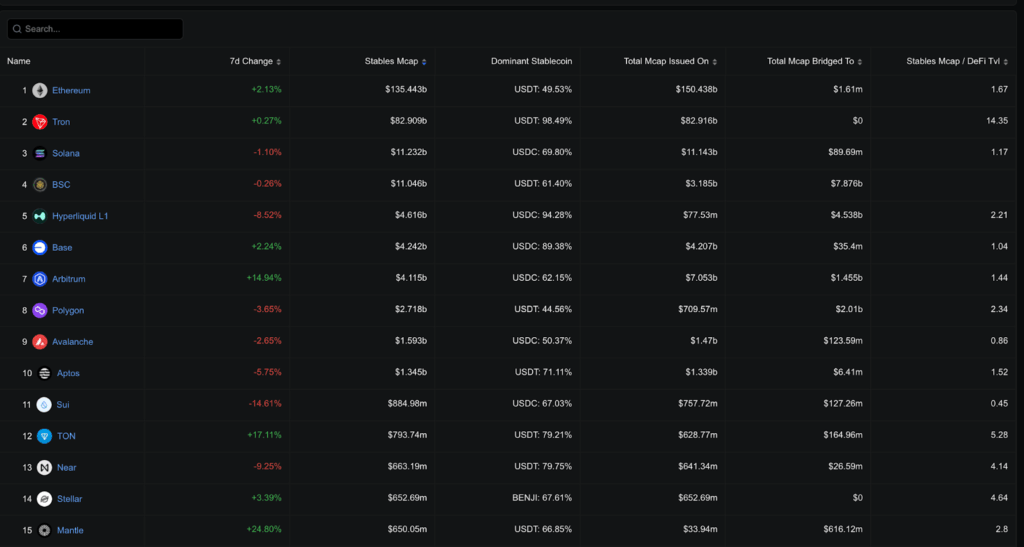Sort by 7d Change column arrows
The width and height of the screenshot is (1024, 547).
click(x=279, y=62)
